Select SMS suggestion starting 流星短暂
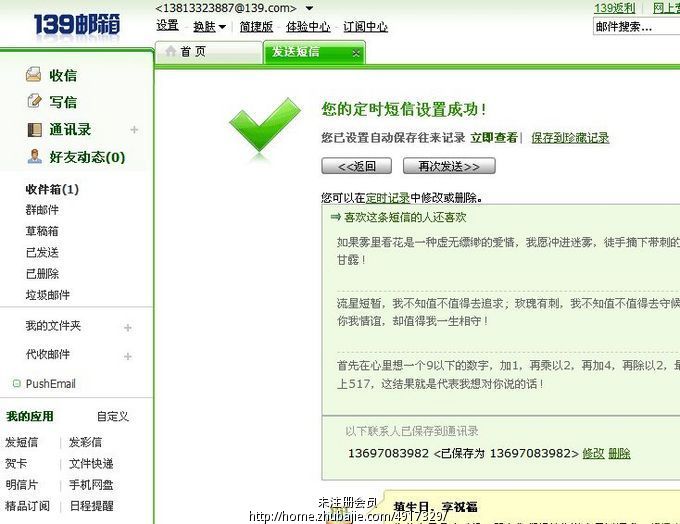This screenshot has height=524, width=680. (508, 312)
